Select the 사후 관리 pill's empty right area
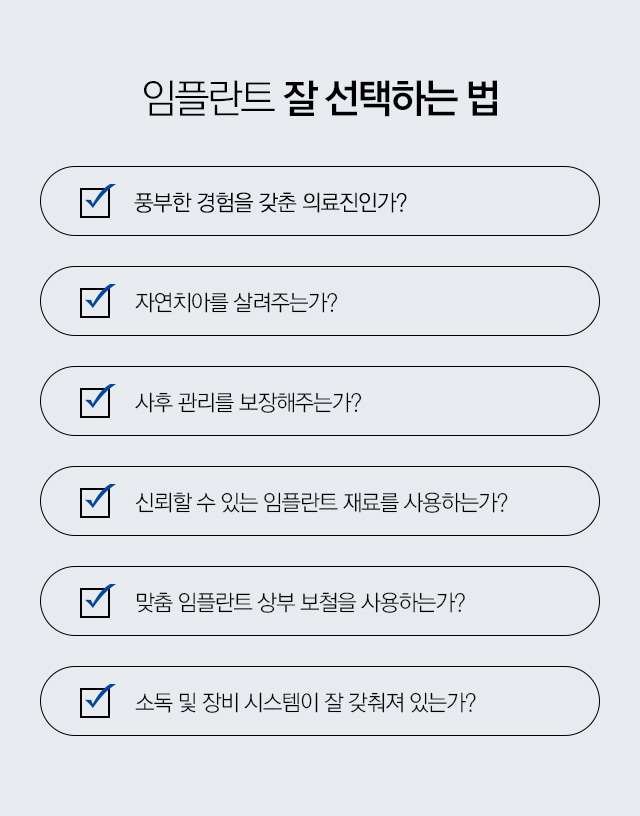The width and height of the screenshot is (640, 816). coord(479,401)
